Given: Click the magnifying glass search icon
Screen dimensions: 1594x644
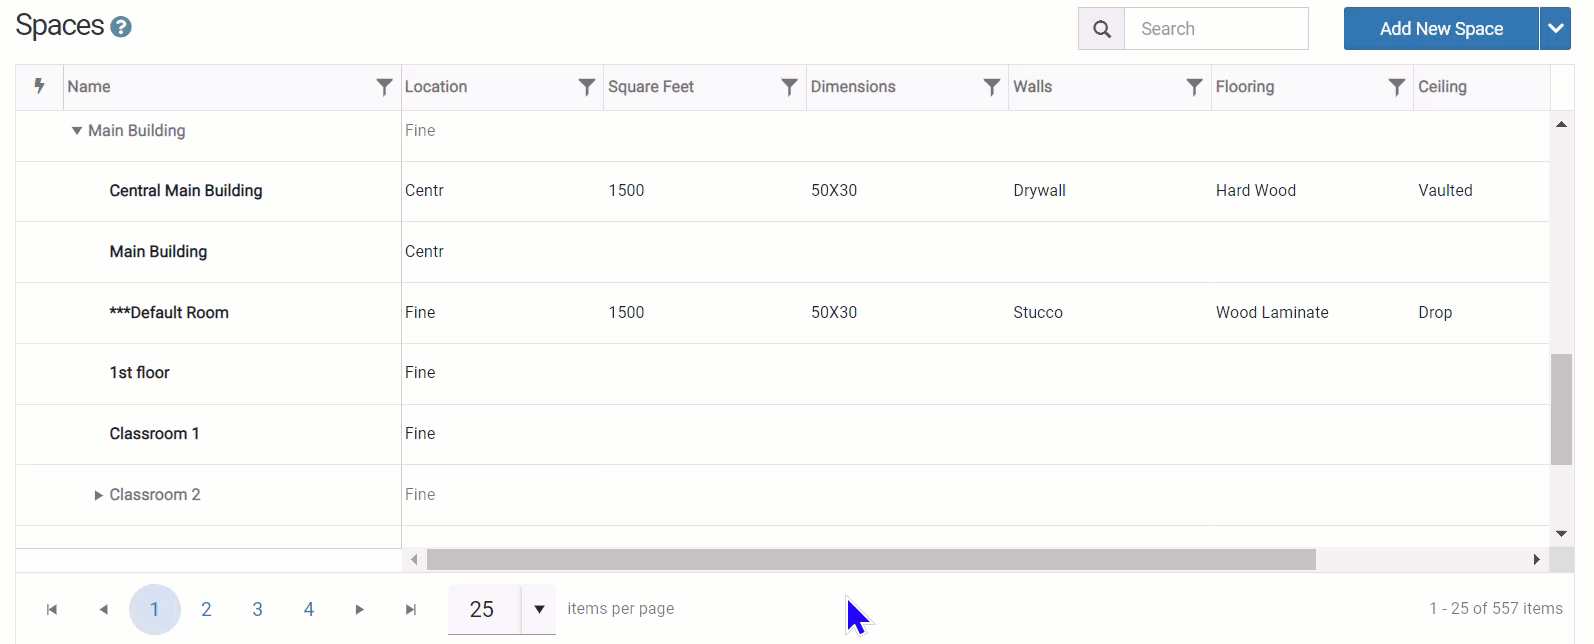Looking at the screenshot, I should (x=1102, y=29).
